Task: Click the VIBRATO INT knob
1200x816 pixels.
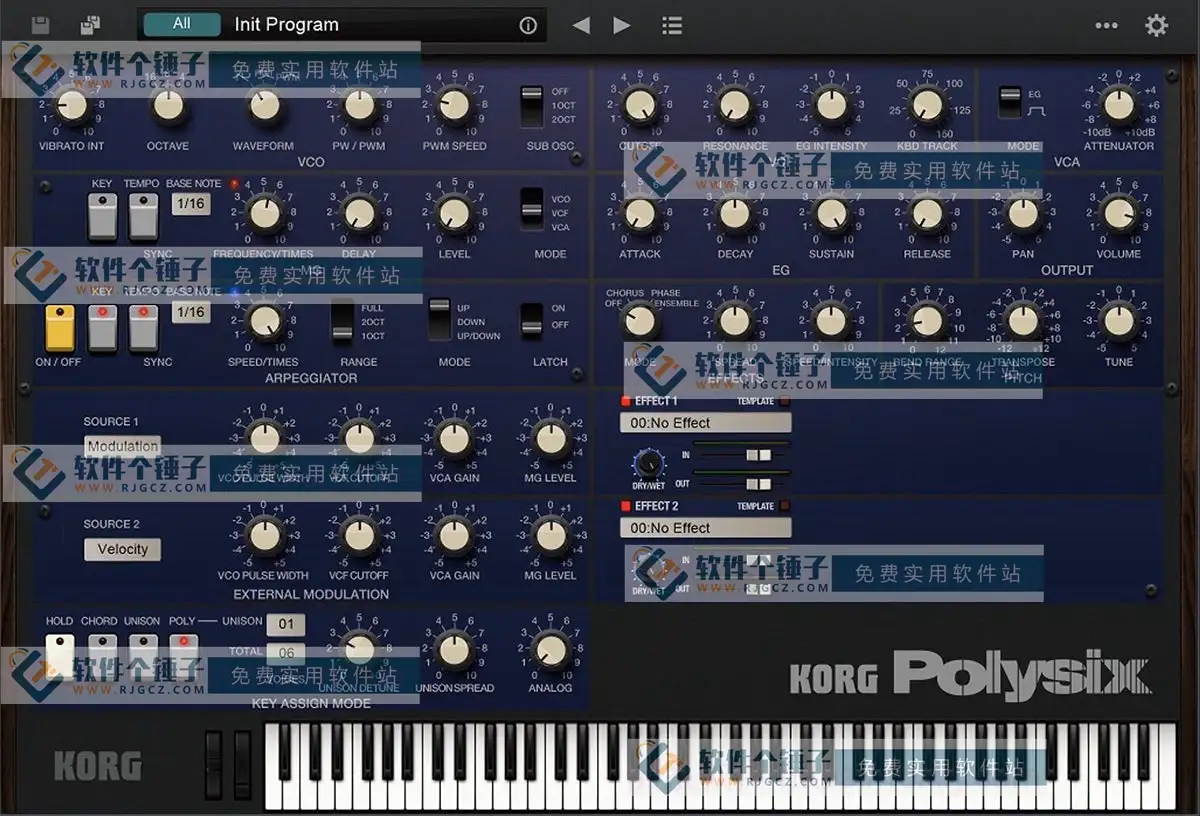Action: click(72, 105)
